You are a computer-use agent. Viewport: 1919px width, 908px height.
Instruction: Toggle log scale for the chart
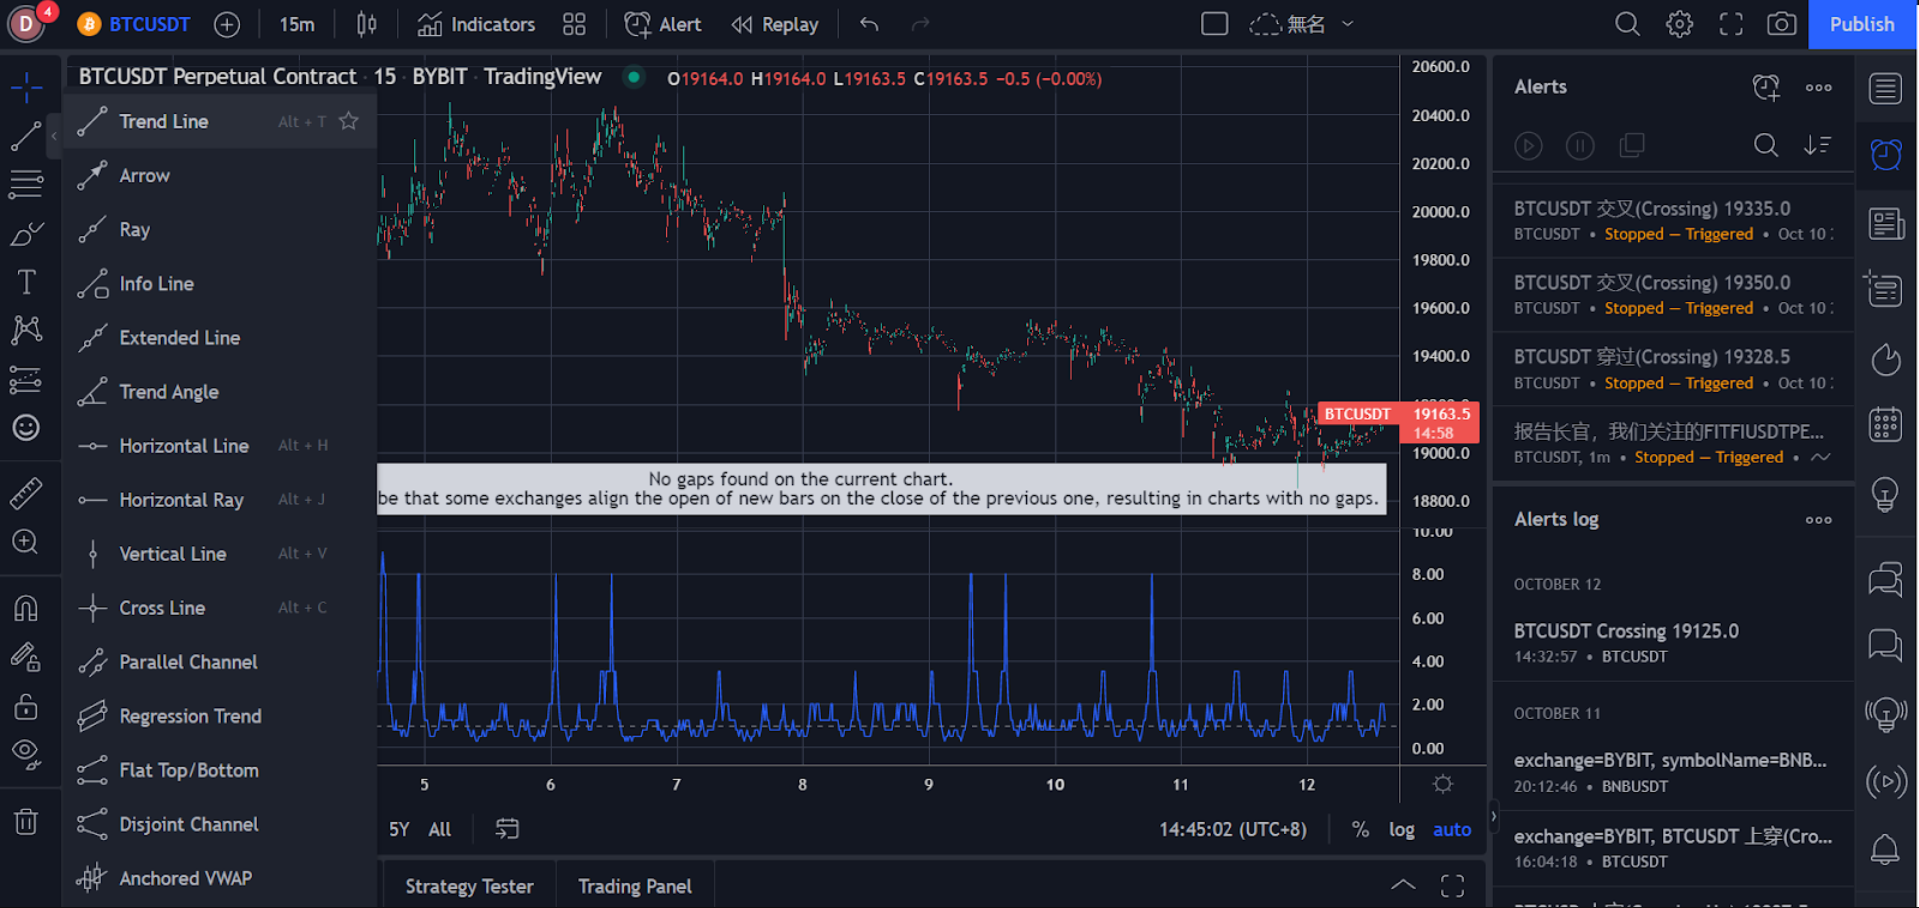pyautogui.click(x=1401, y=829)
